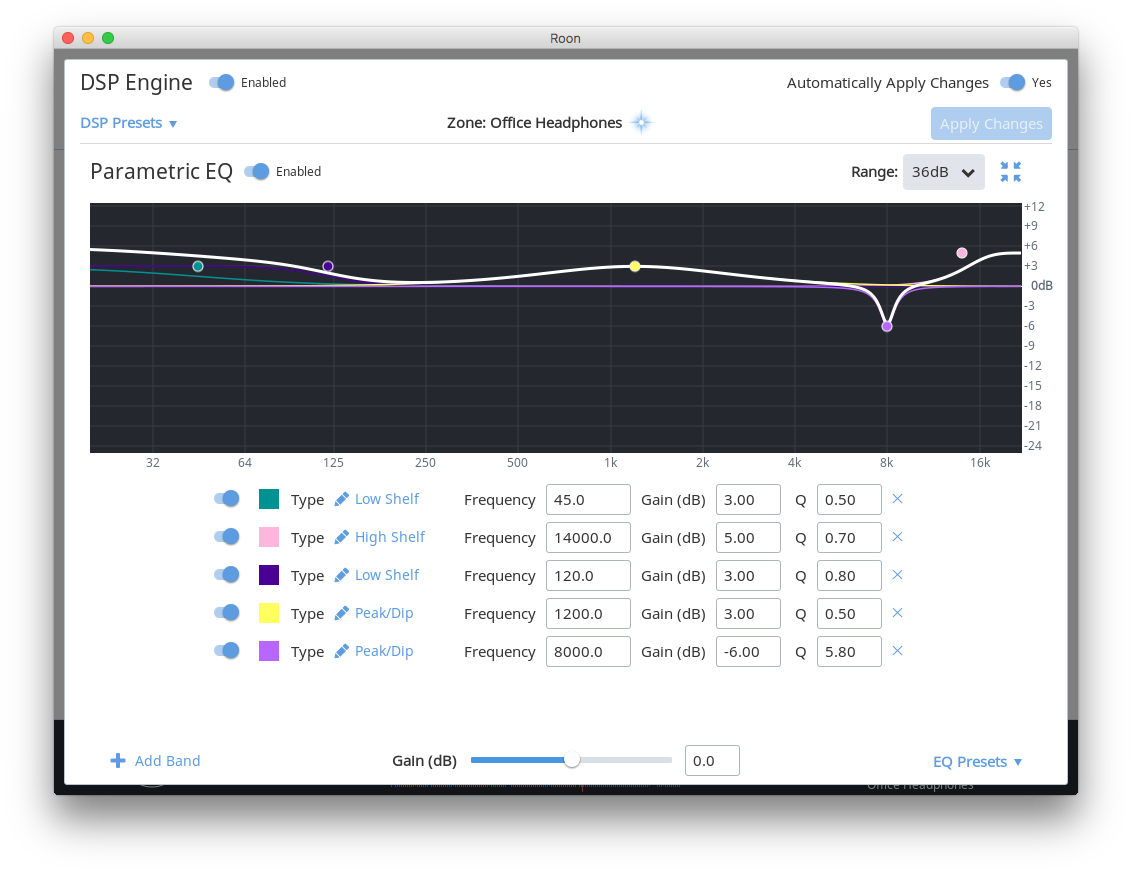The height and width of the screenshot is (869, 1131).
Task: Click the plus icon to add band
Action: point(118,761)
